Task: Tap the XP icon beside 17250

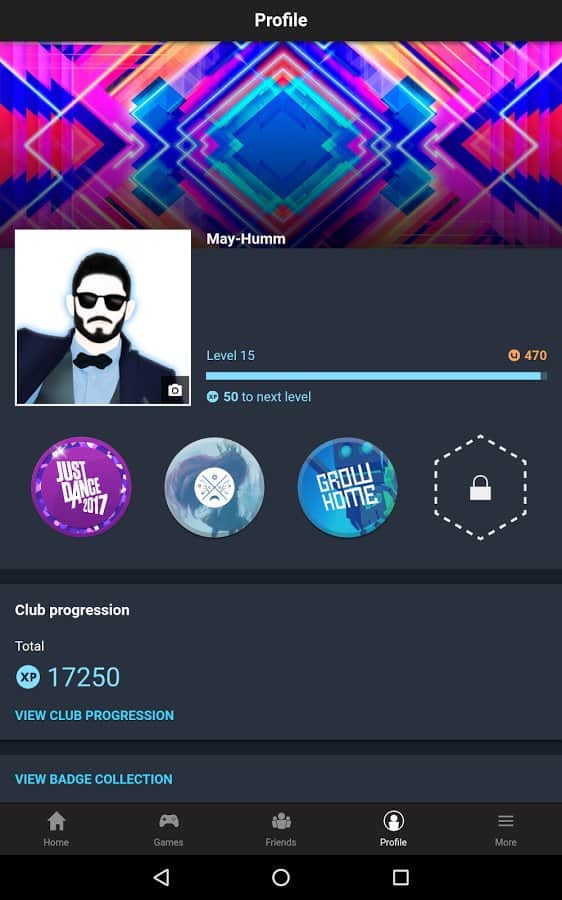Action: click(x=28, y=677)
